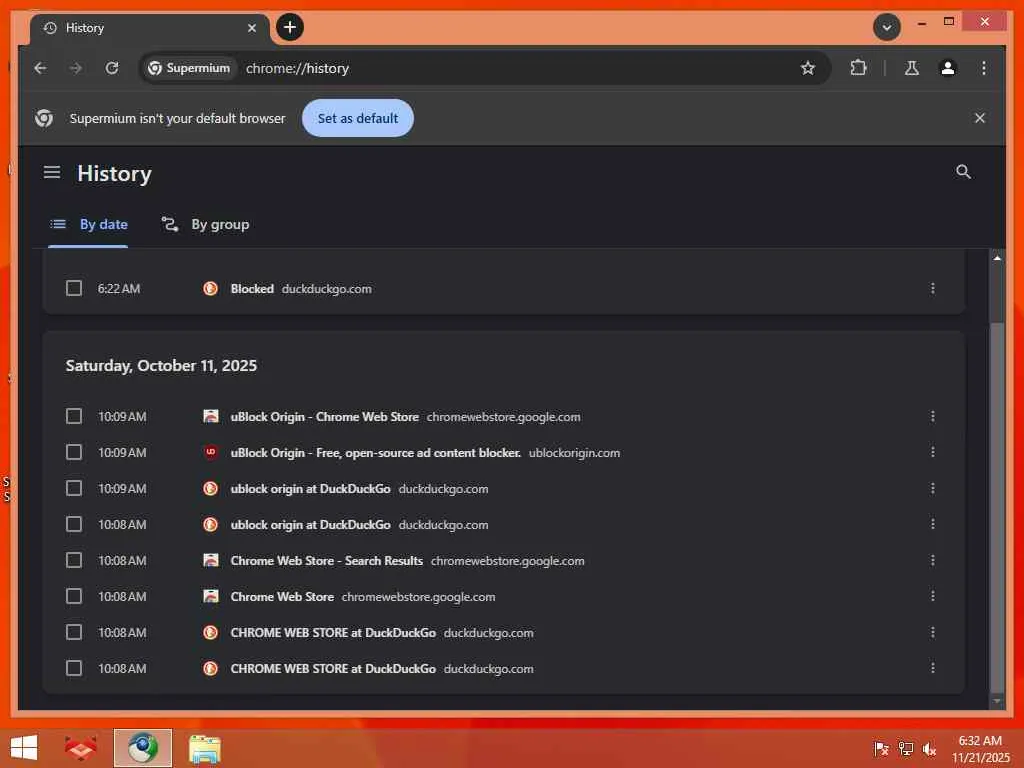
Task: Open the red app icon on taskbar
Action: point(80,748)
